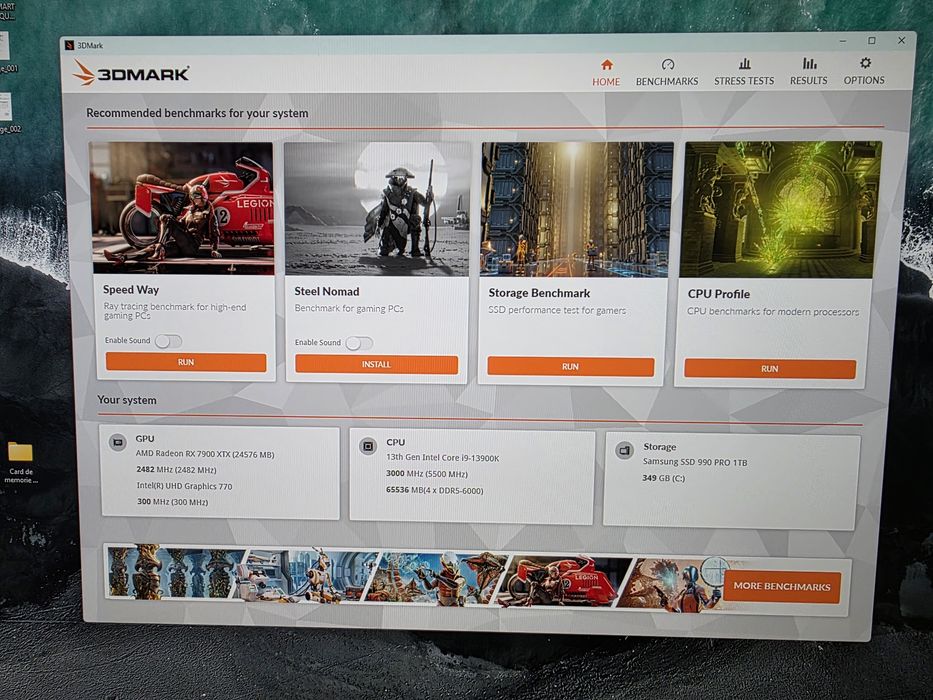Select 13th Gen Intel Core i9-13900K text
The image size is (933, 700).
tap(443, 458)
